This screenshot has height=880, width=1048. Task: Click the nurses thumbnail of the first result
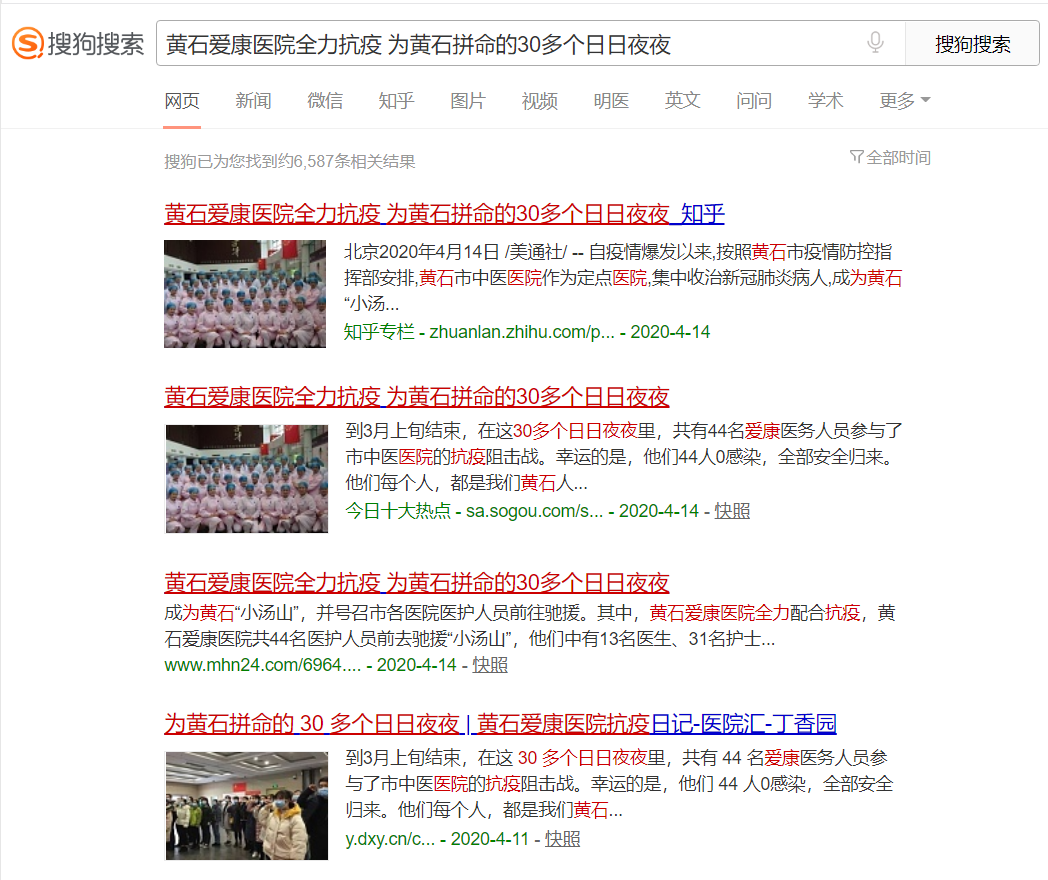coord(245,293)
